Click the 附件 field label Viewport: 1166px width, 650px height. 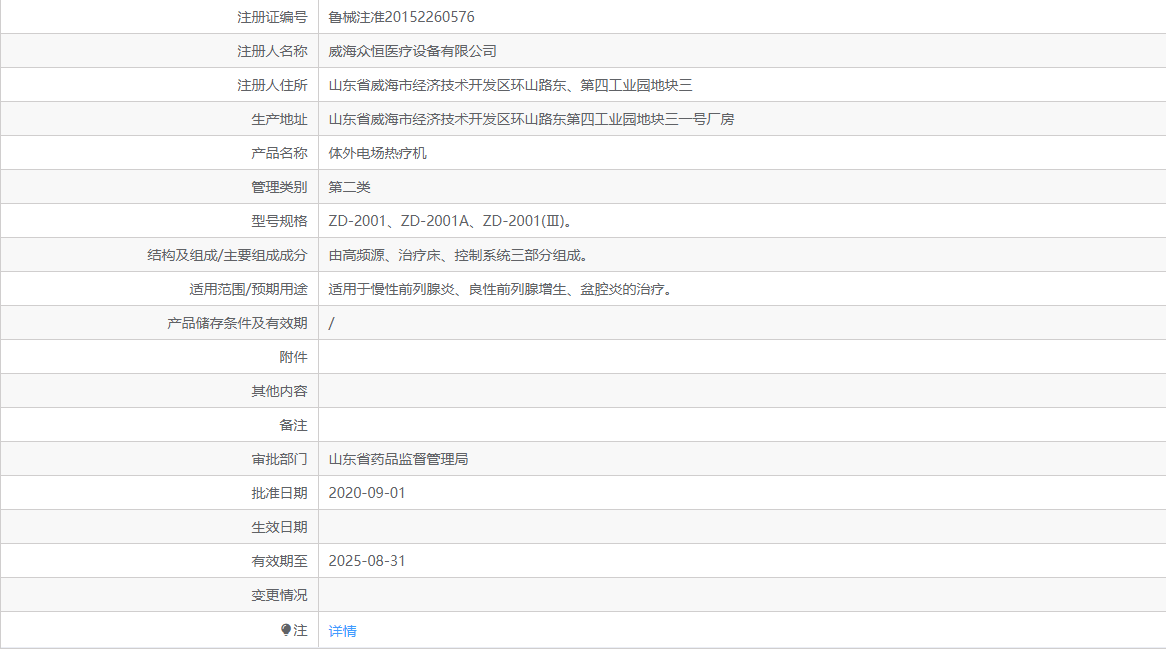[293, 357]
